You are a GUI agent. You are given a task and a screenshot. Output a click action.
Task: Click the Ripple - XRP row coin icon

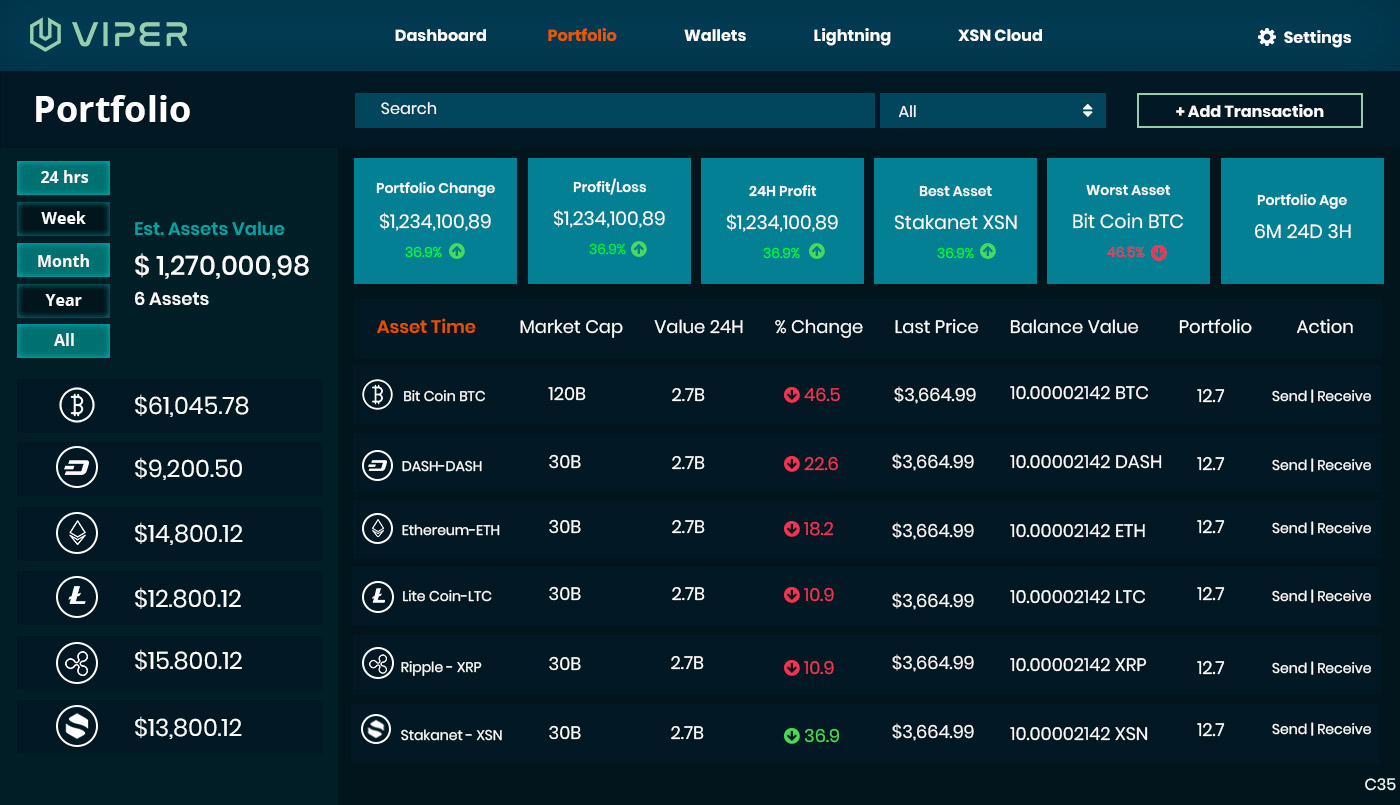[x=377, y=664]
